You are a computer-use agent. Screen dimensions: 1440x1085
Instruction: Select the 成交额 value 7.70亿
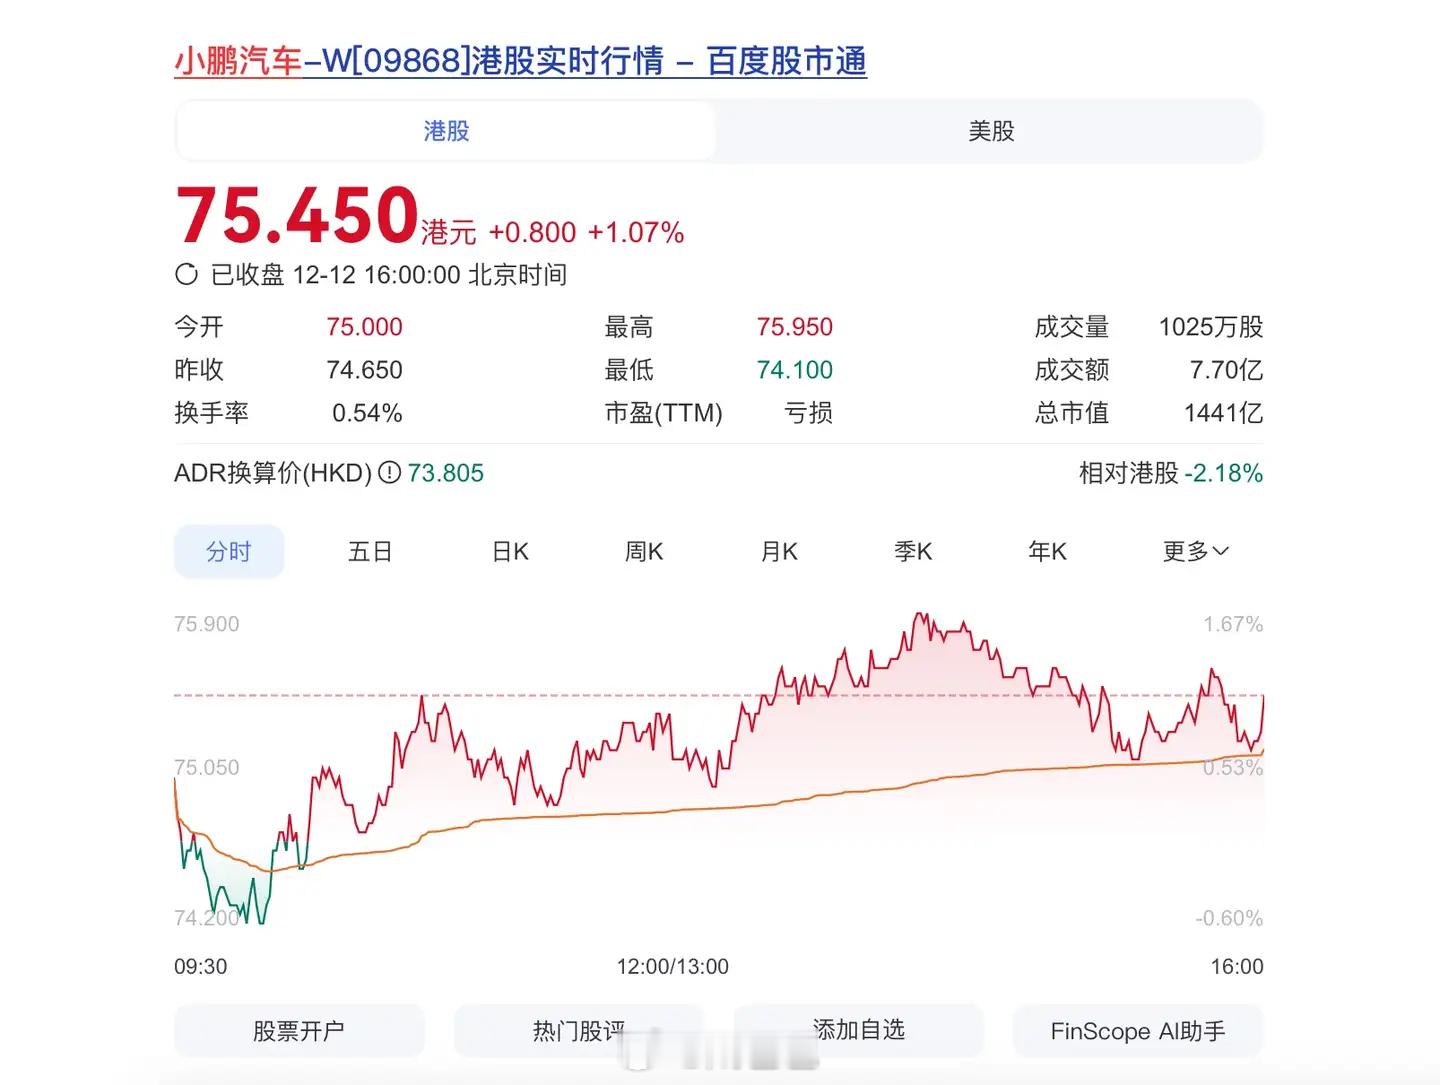[1226, 370]
